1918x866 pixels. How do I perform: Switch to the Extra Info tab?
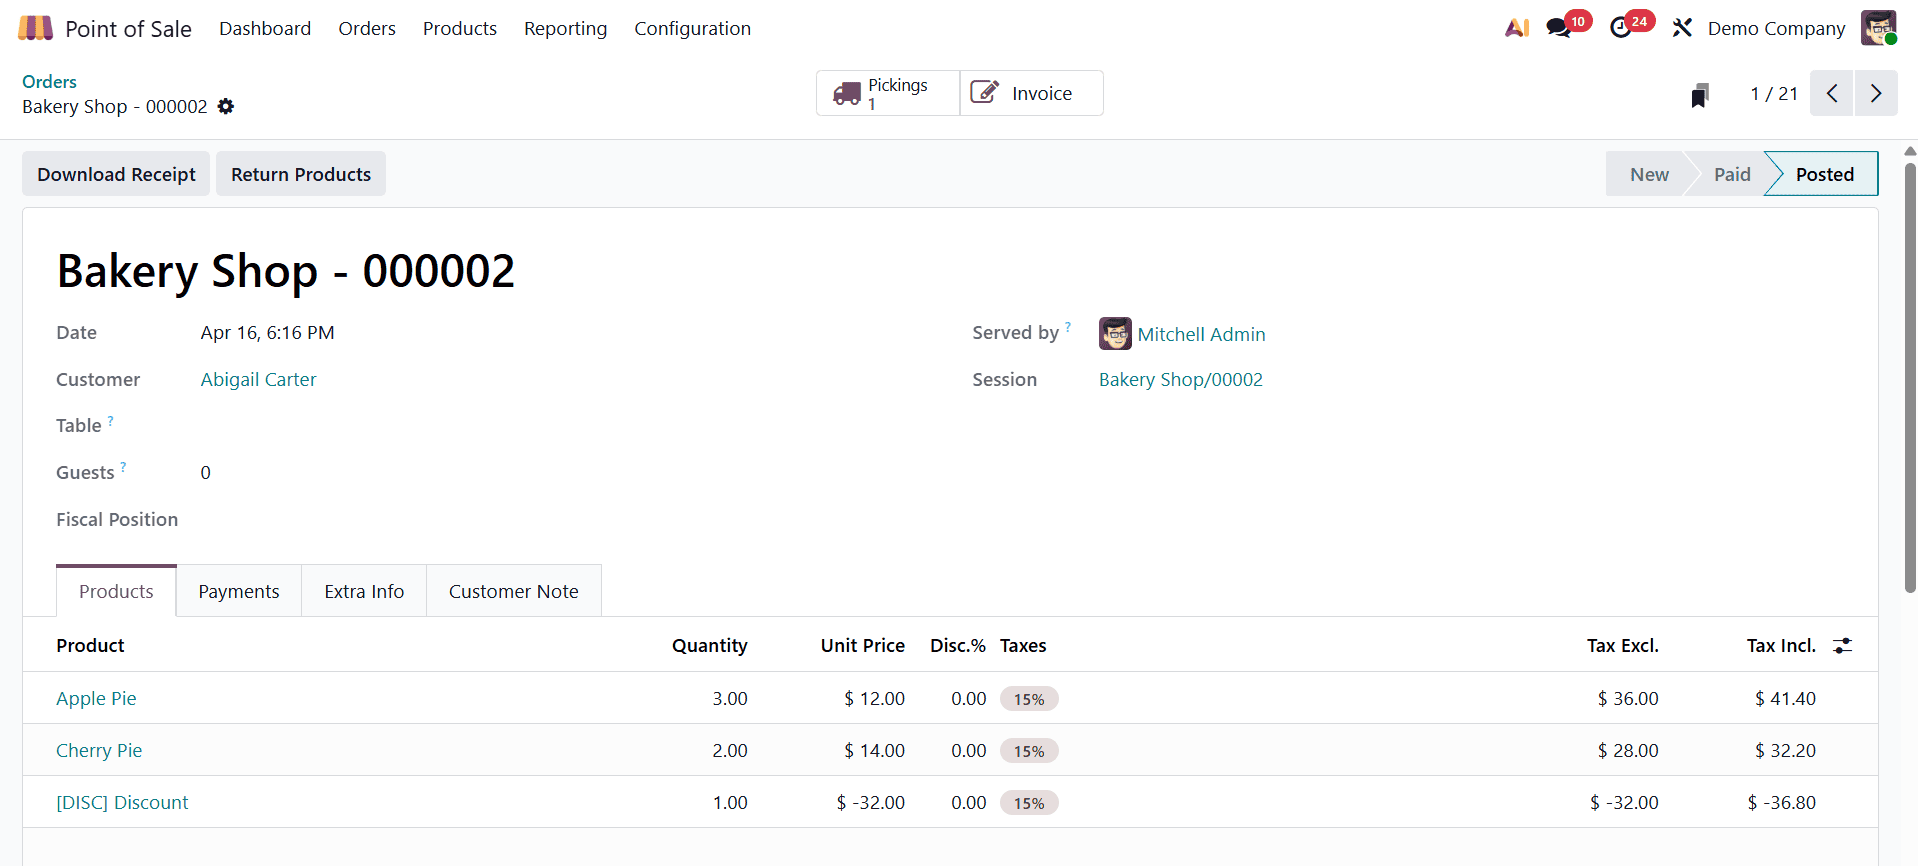364,591
